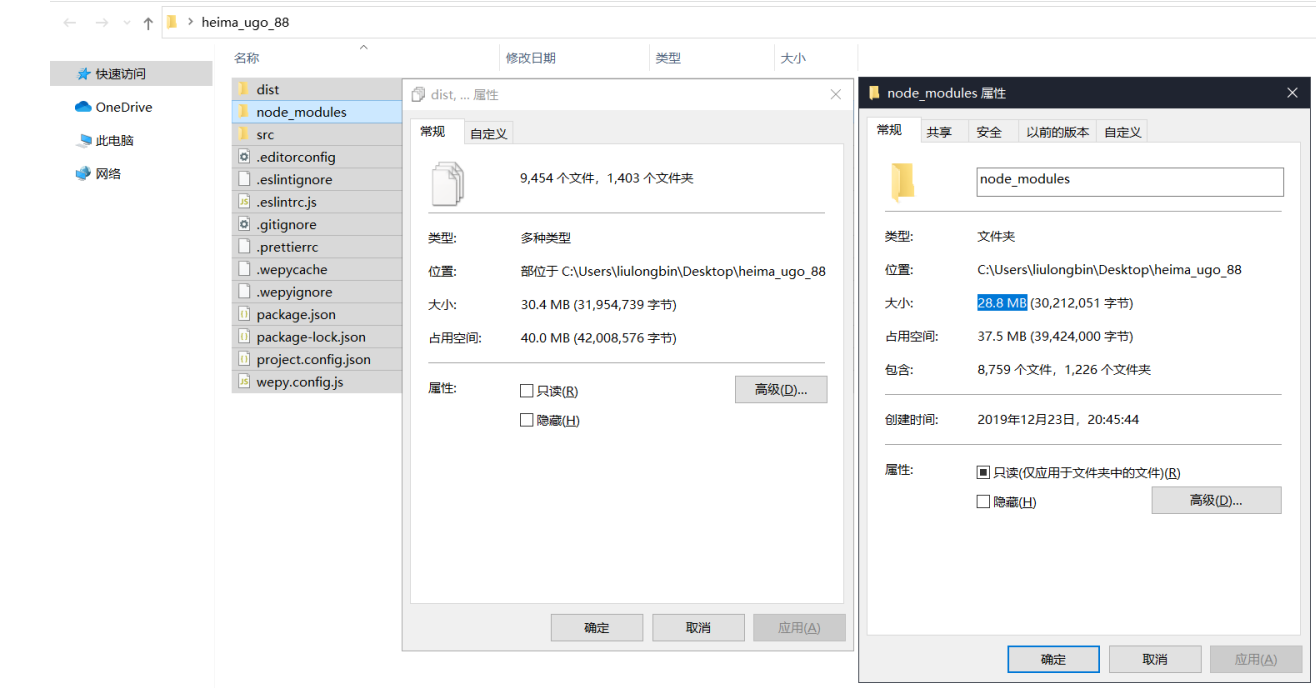Click highlighted 28.8 MB size value
Screen dimensions: 1316x688
pyautogui.click(x=1002, y=303)
